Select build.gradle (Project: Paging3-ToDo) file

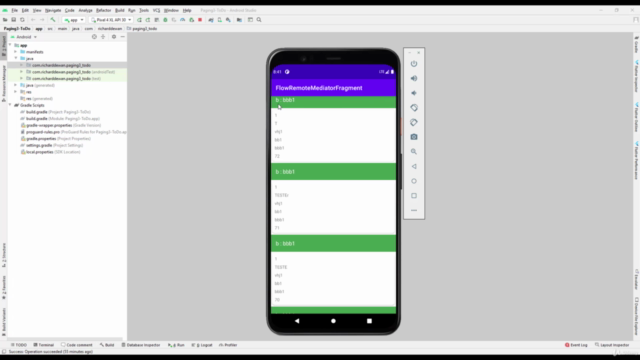56,112
